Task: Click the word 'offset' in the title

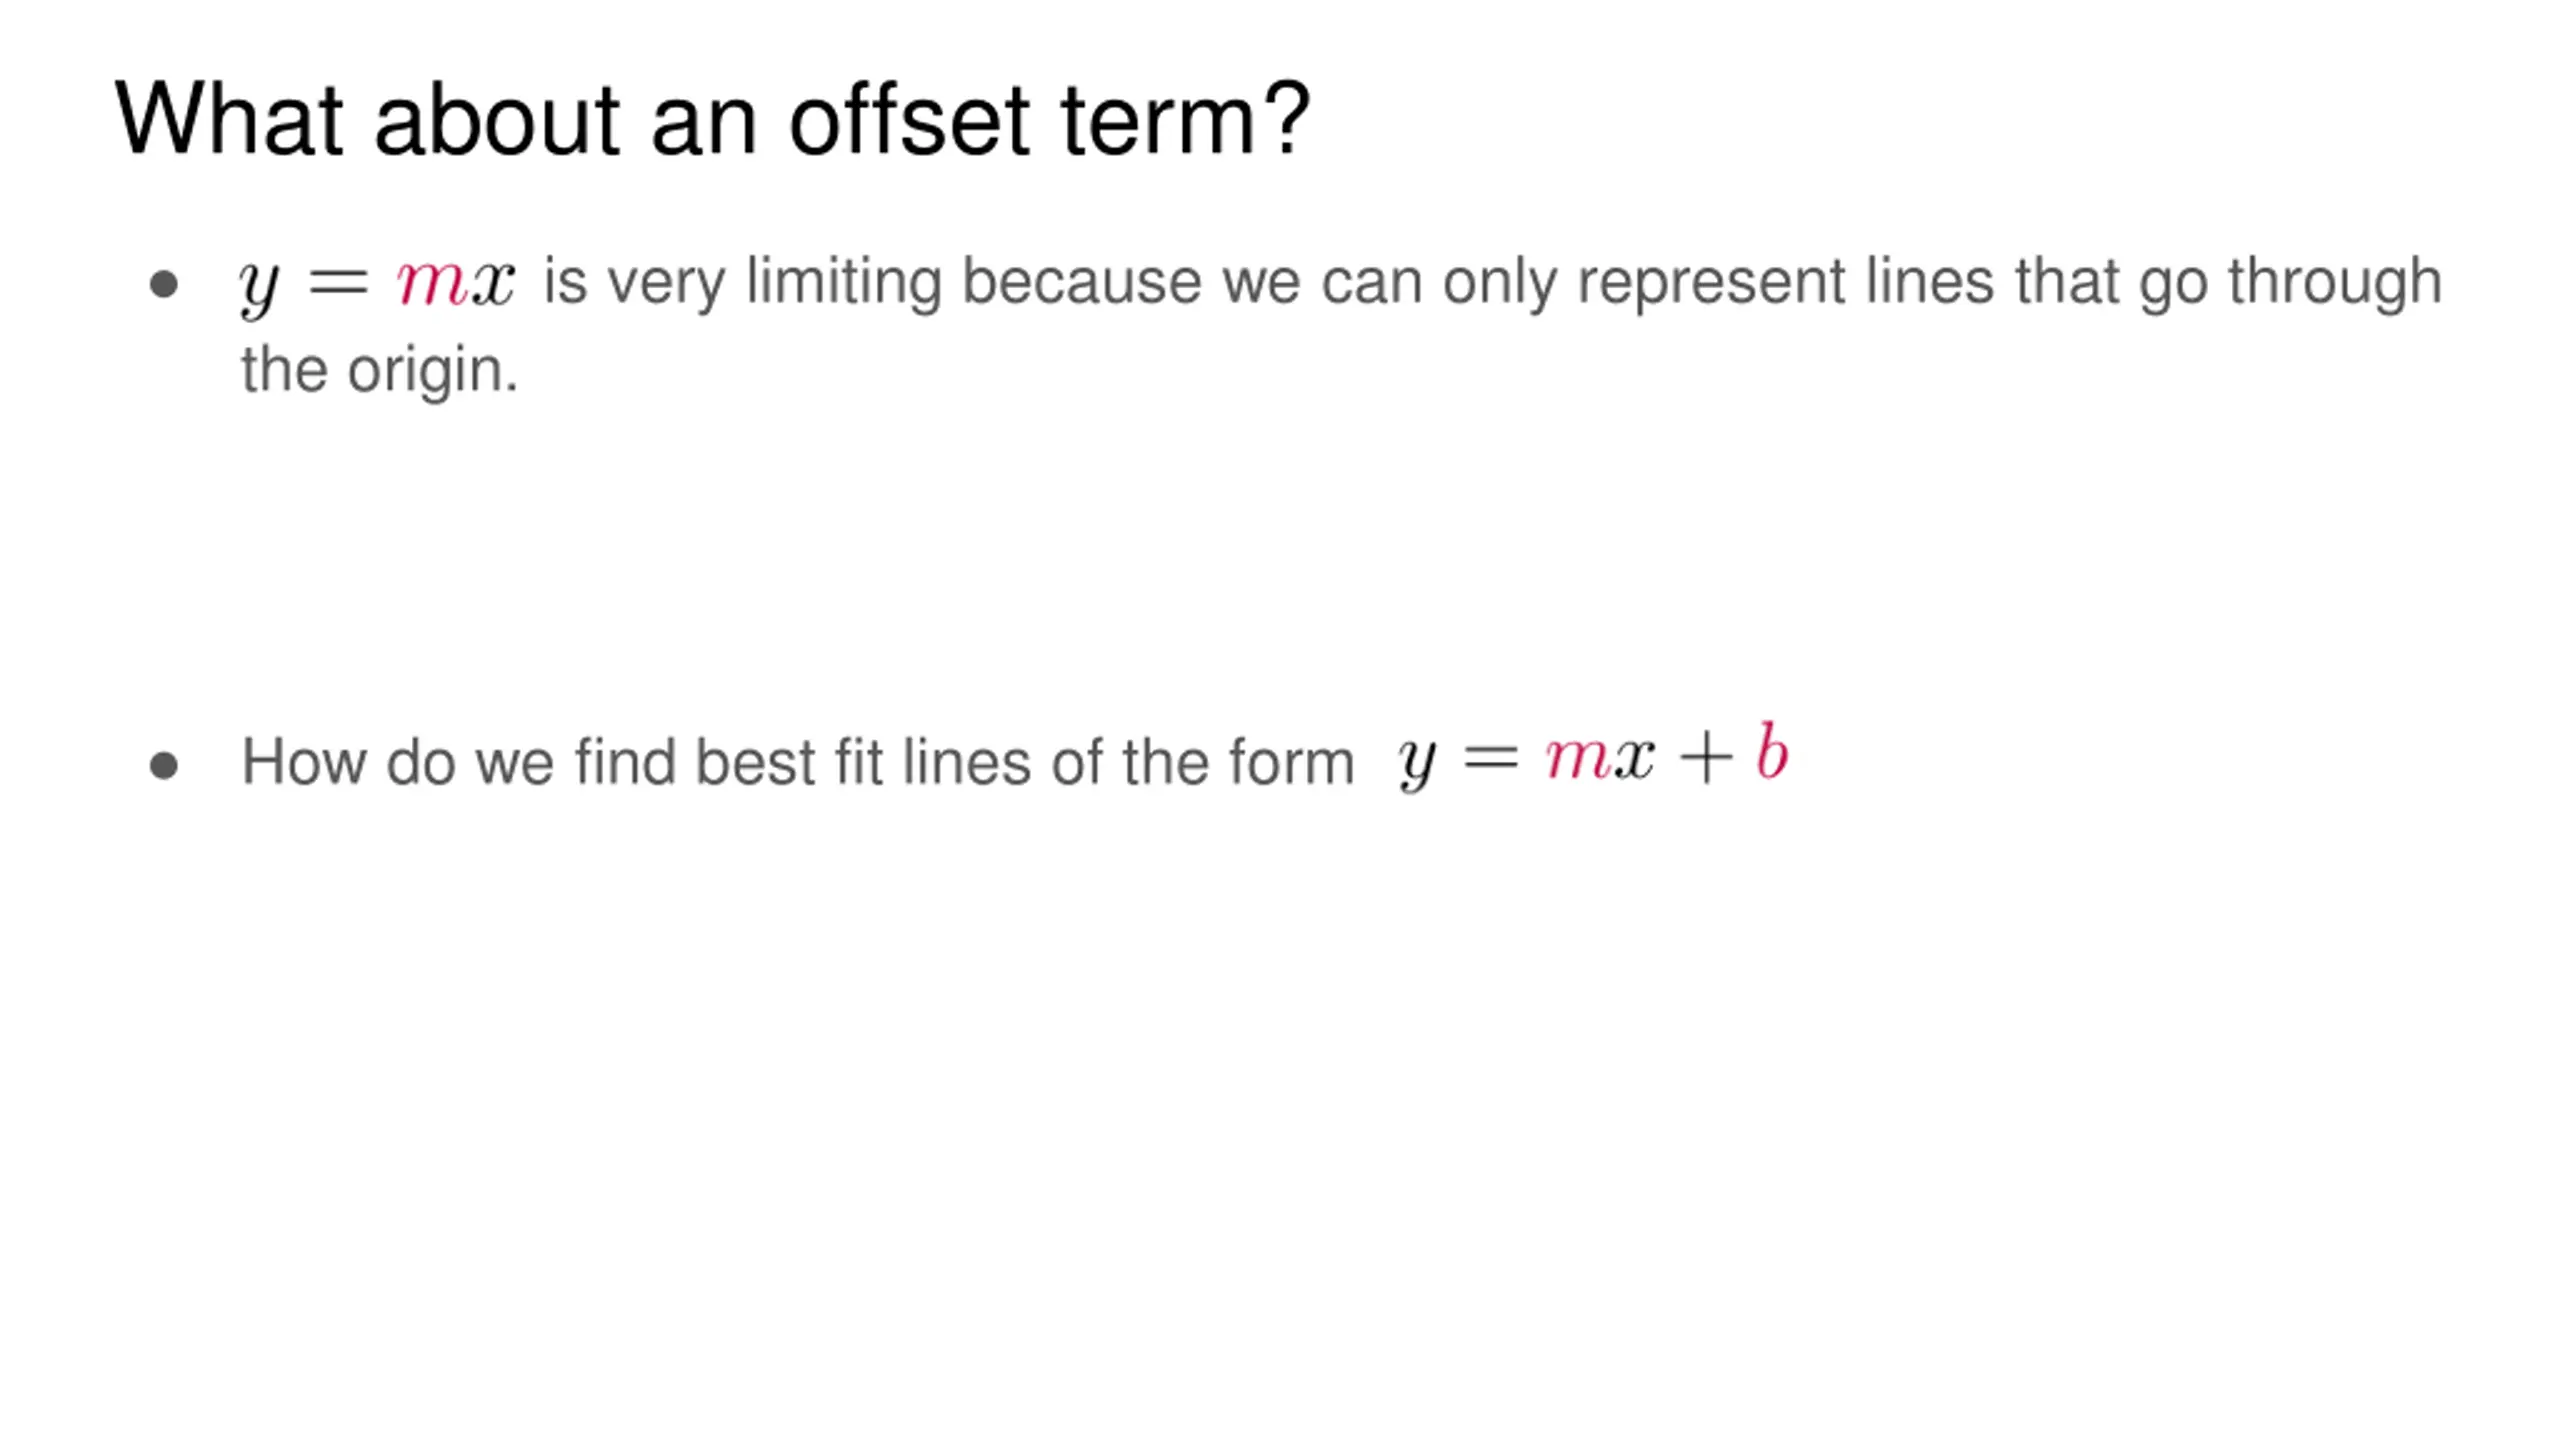Action: tap(909, 120)
